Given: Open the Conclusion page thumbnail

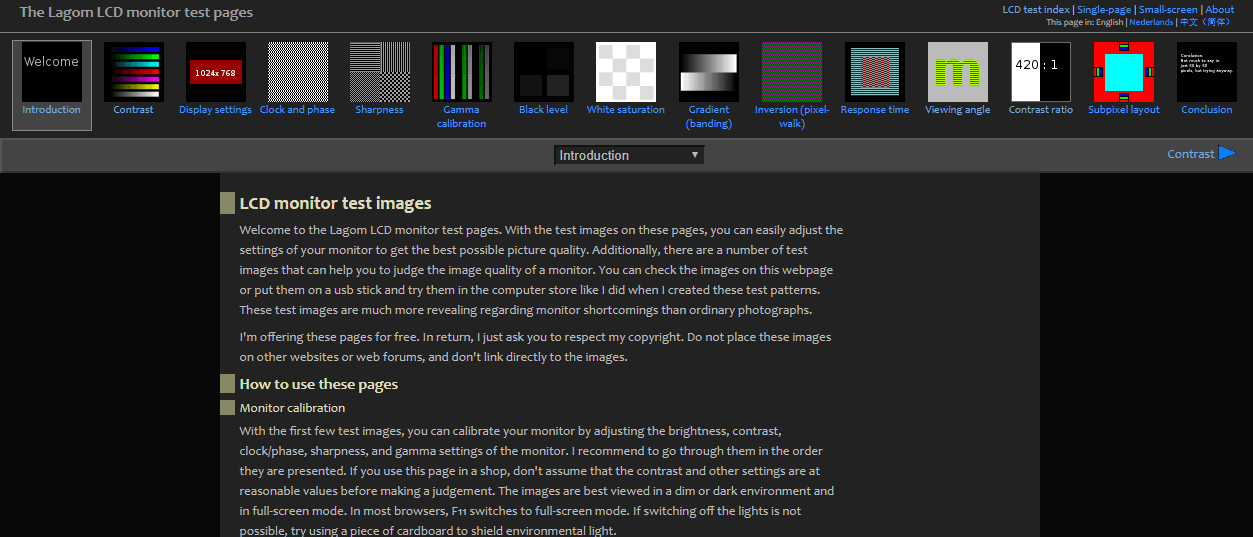Looking at the screenshot, I should point(1206,71).
